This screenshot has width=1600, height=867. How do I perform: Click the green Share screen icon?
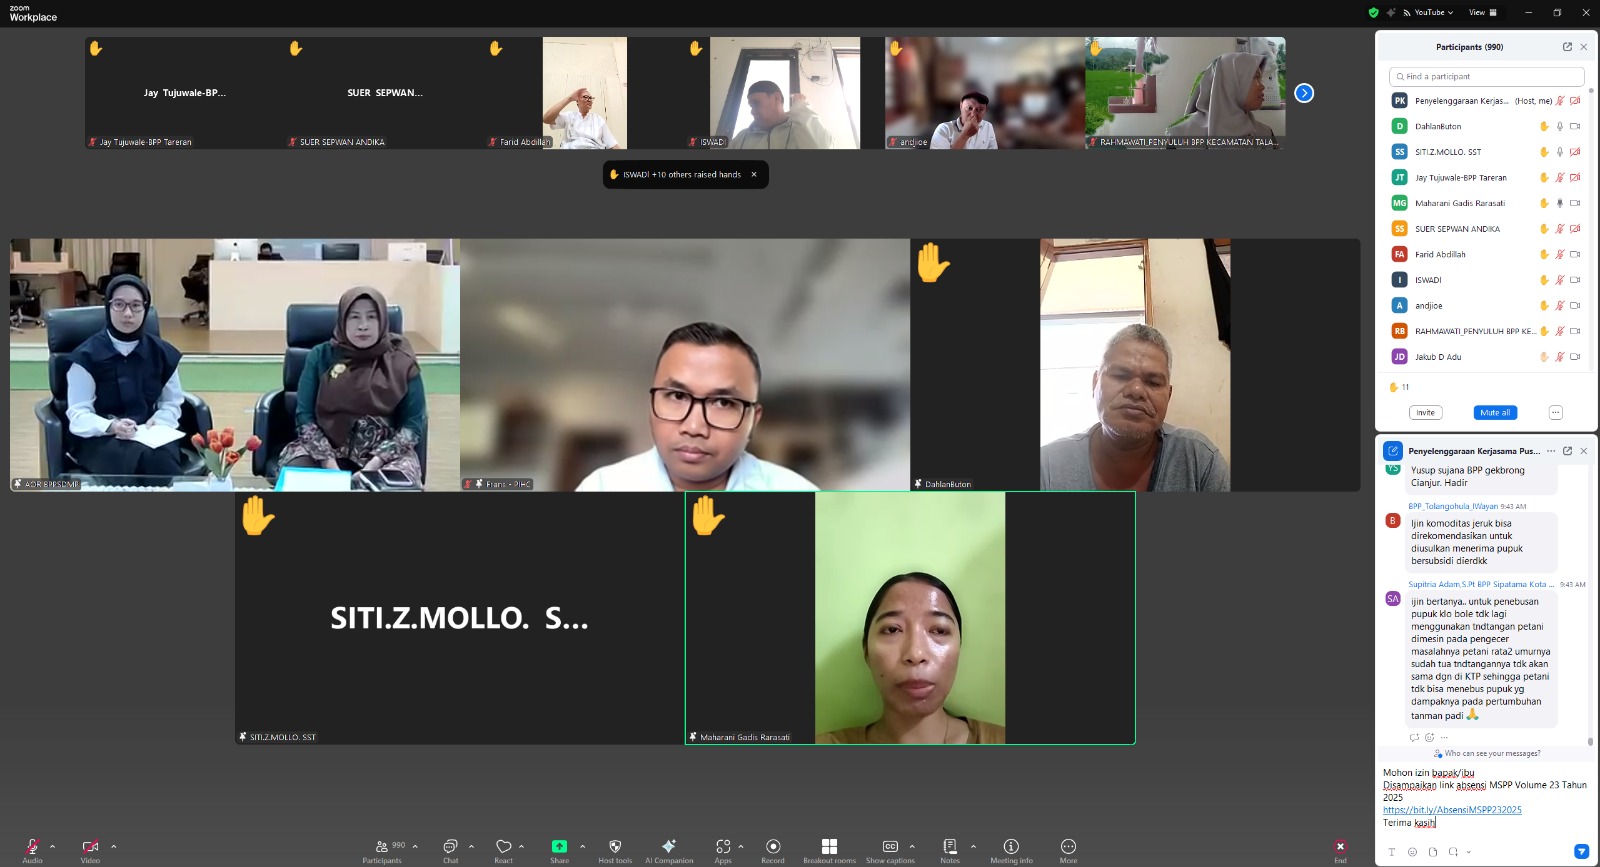tap(559, 847)
